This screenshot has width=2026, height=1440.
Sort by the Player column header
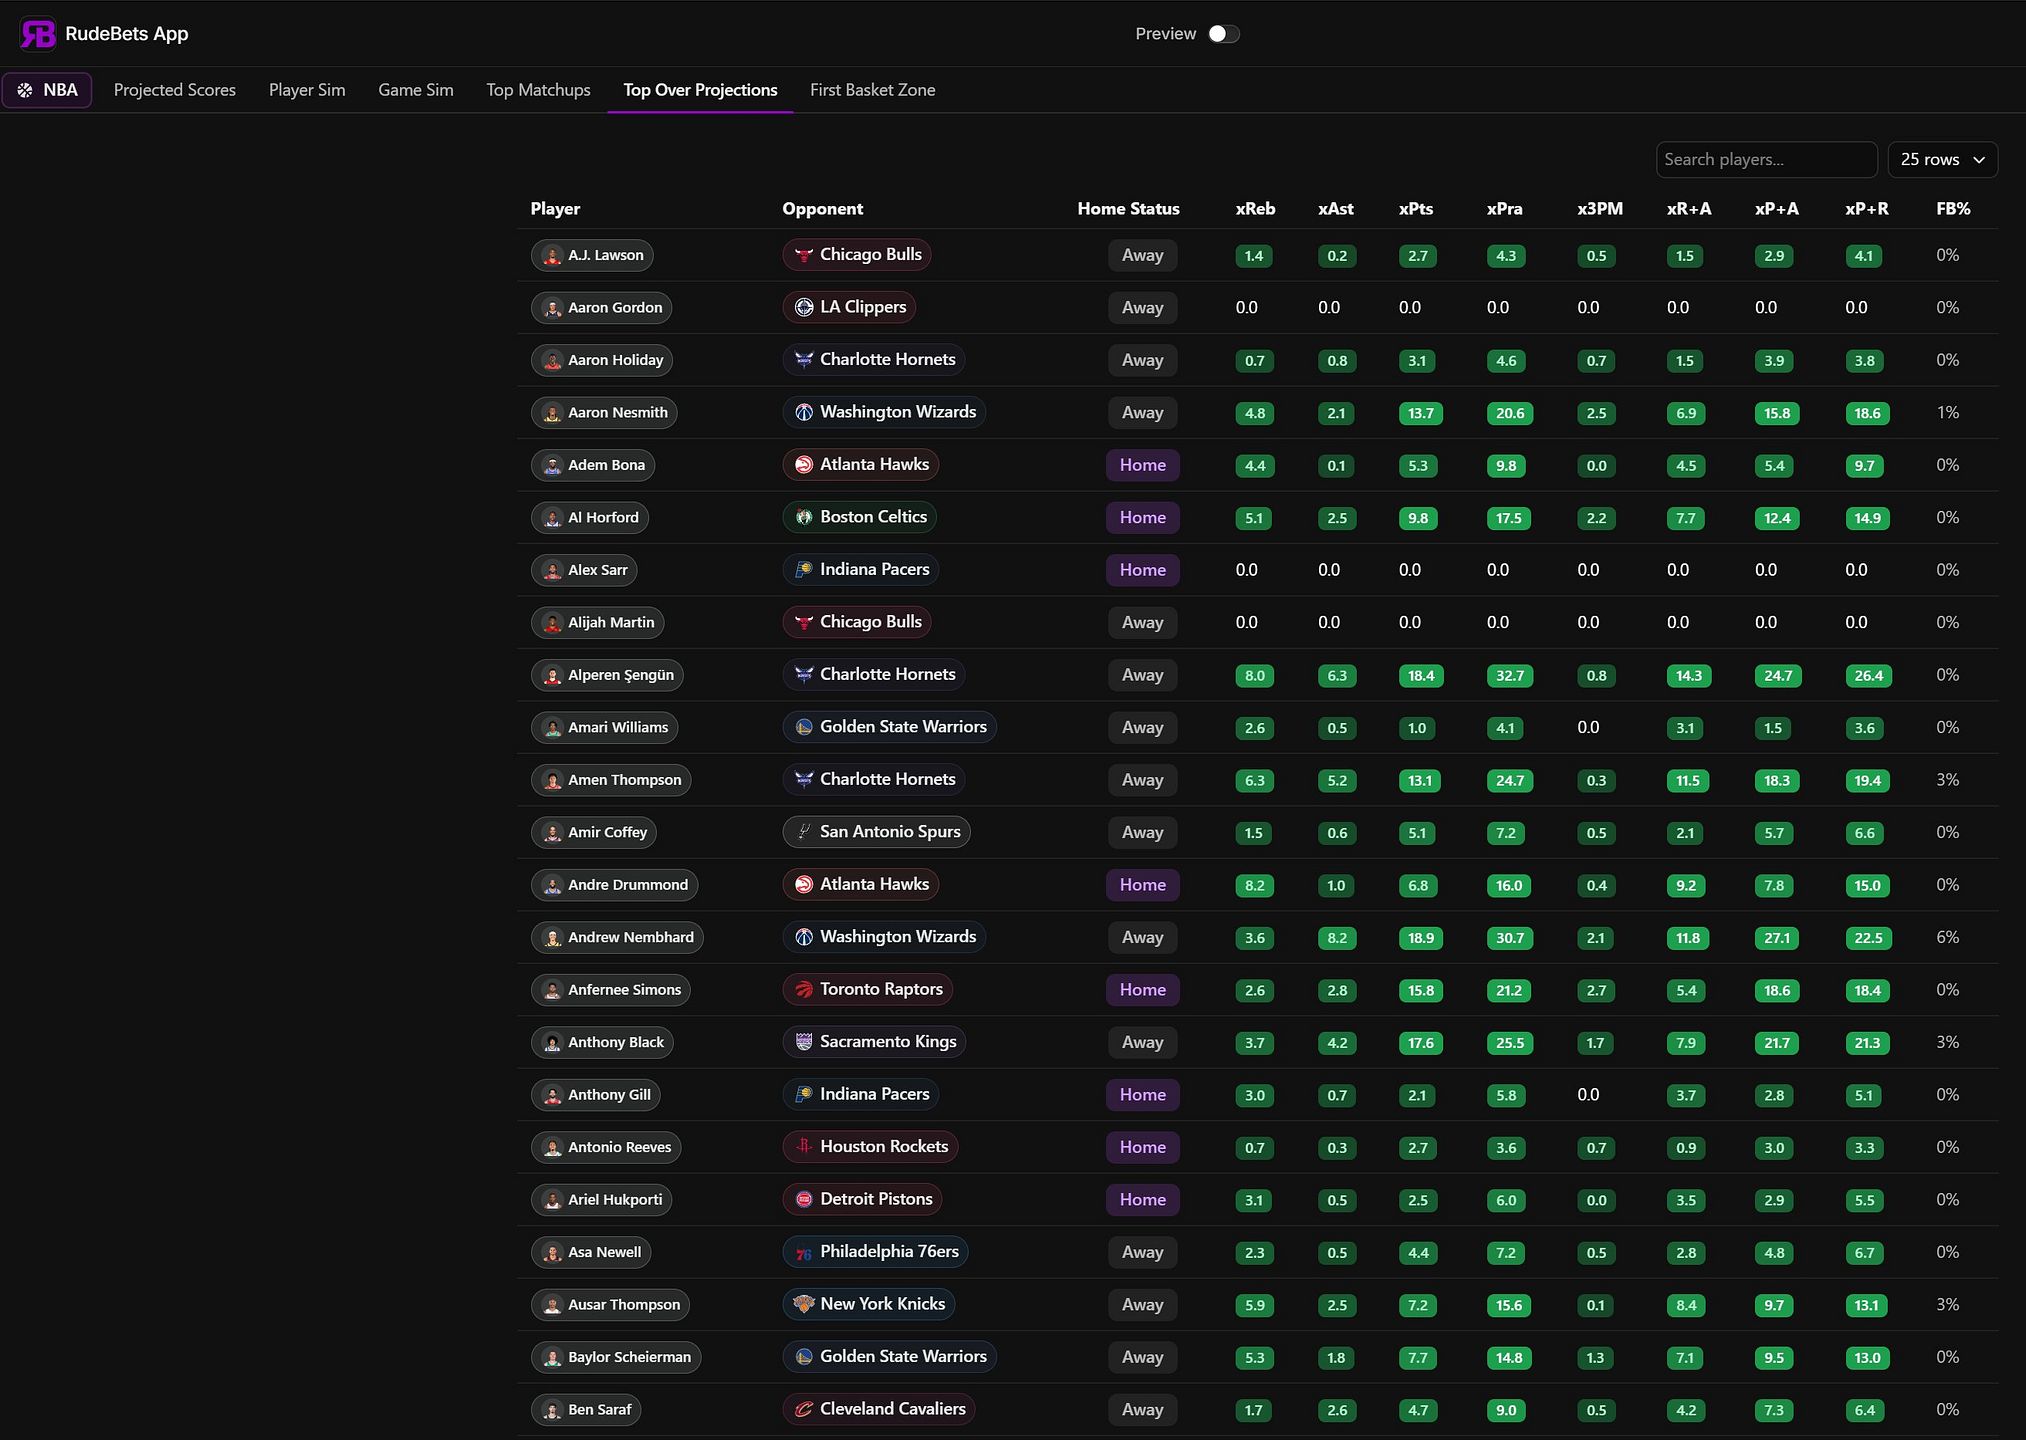(x=555, y=209)
